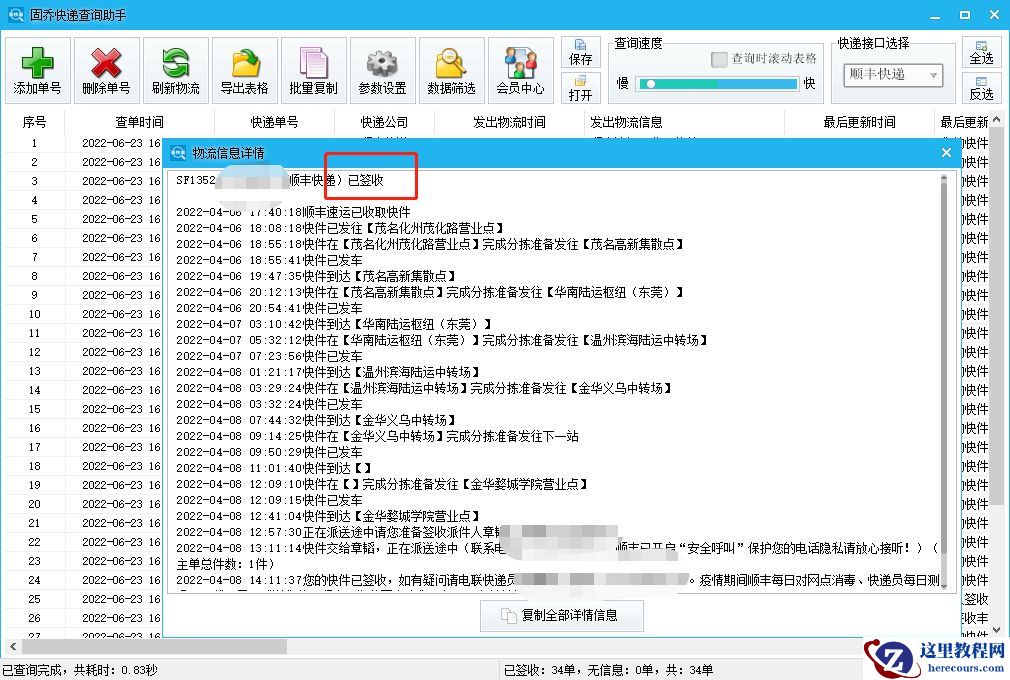
Task: Click status bar text 已查询完成，共耗时
Action: click(80, 670)
